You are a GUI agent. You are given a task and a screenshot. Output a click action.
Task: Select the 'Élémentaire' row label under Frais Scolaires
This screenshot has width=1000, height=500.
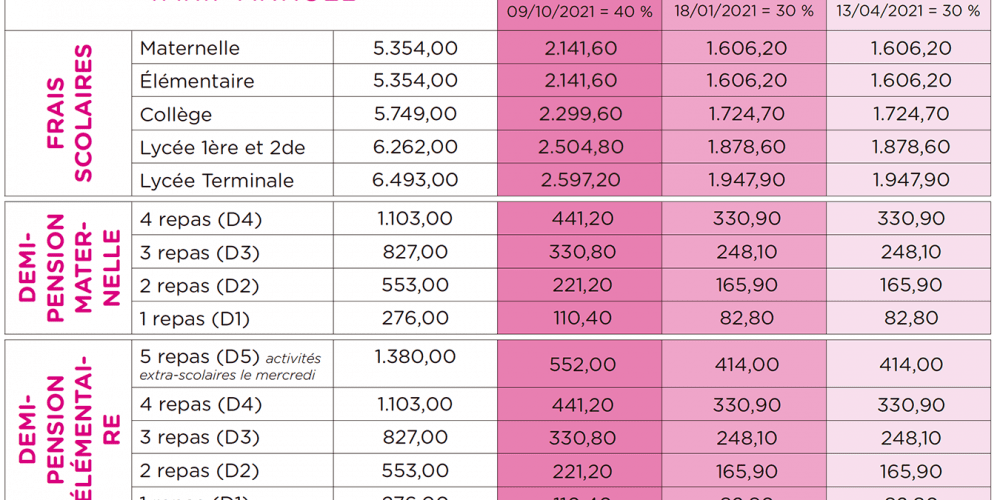(x=197, y=81)
